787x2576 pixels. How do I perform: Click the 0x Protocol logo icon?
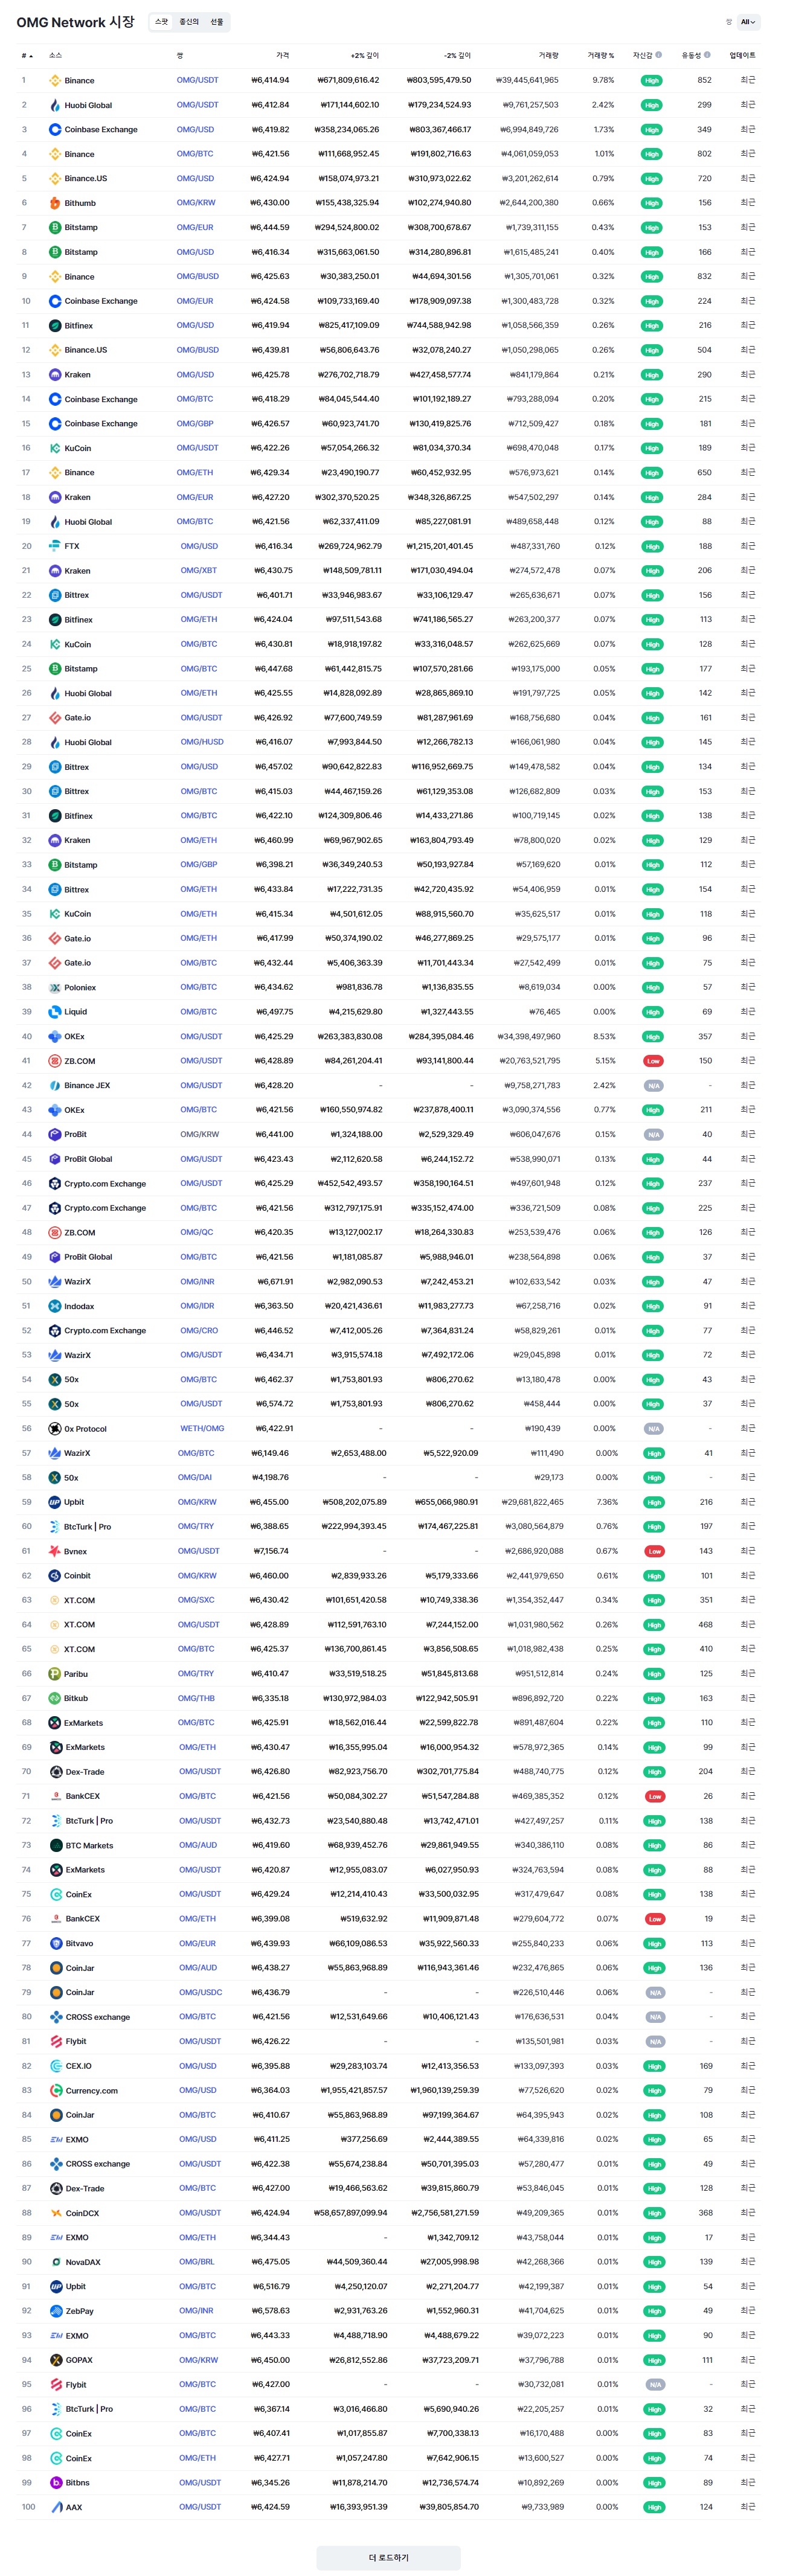coord(55,1429)
